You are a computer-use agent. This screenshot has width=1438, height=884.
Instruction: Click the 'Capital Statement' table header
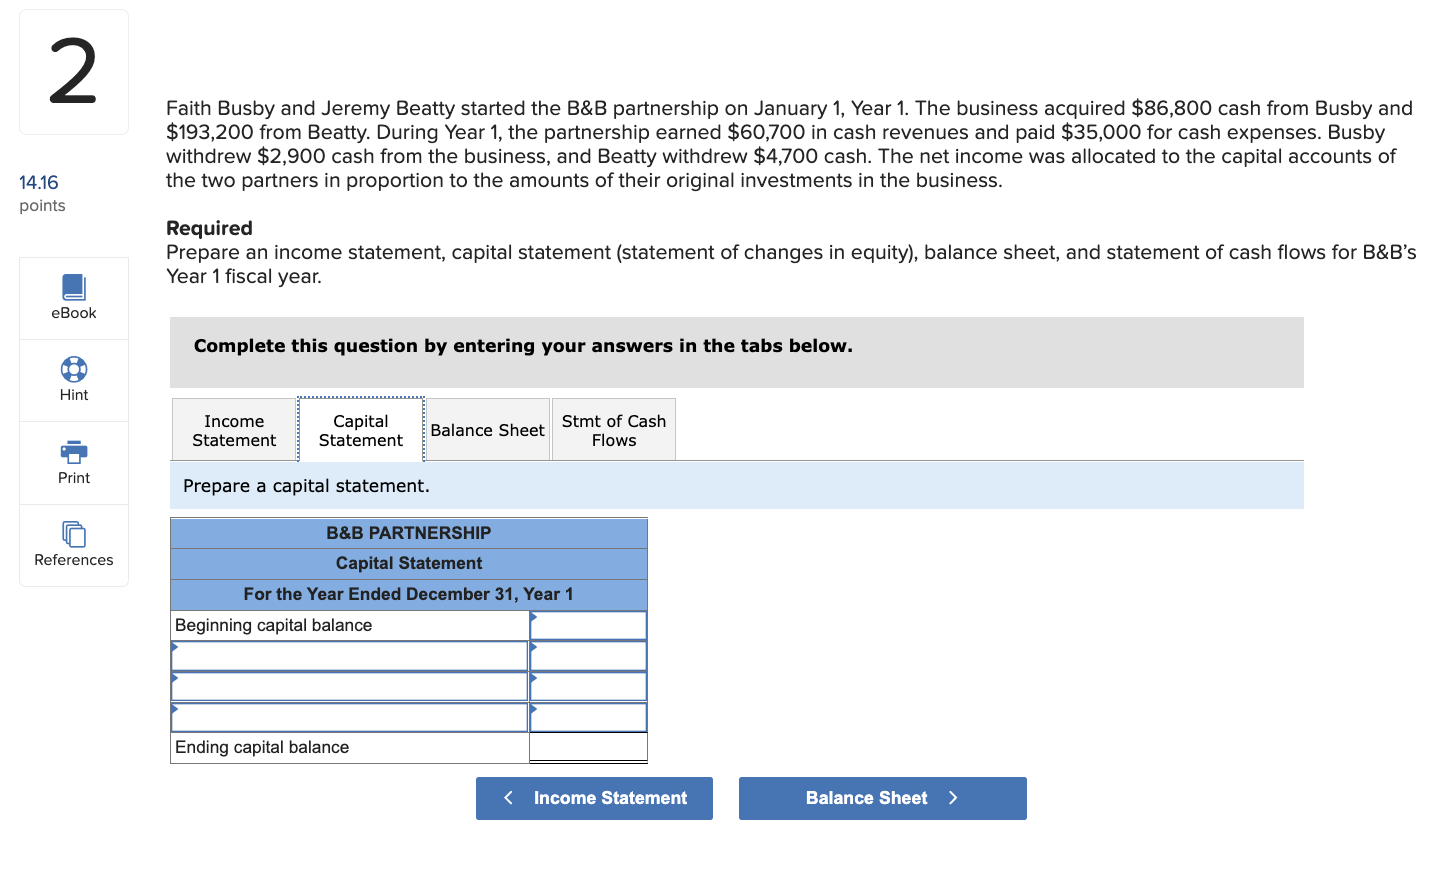click(x=409, y=563)
